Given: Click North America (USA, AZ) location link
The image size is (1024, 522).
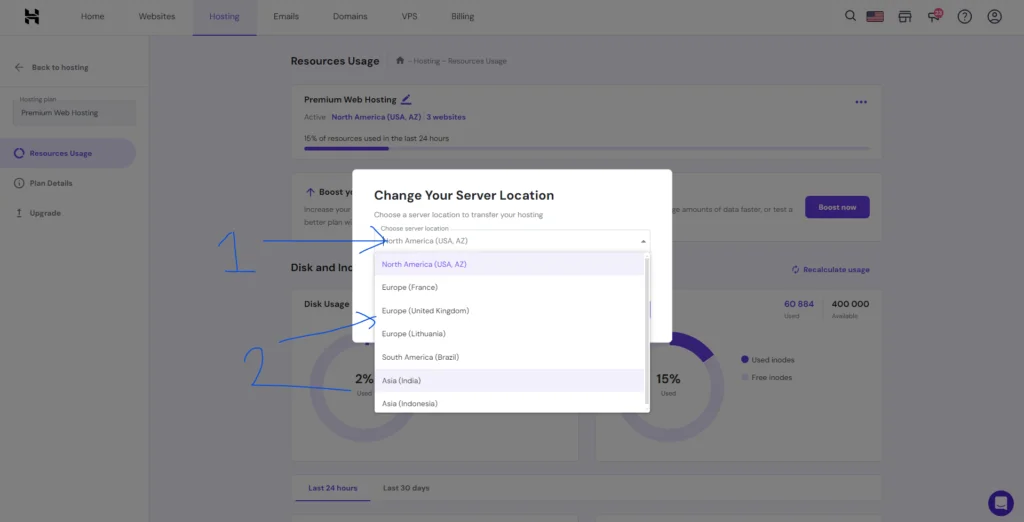Looking at the screenshot, I should (x=376, y=117).
